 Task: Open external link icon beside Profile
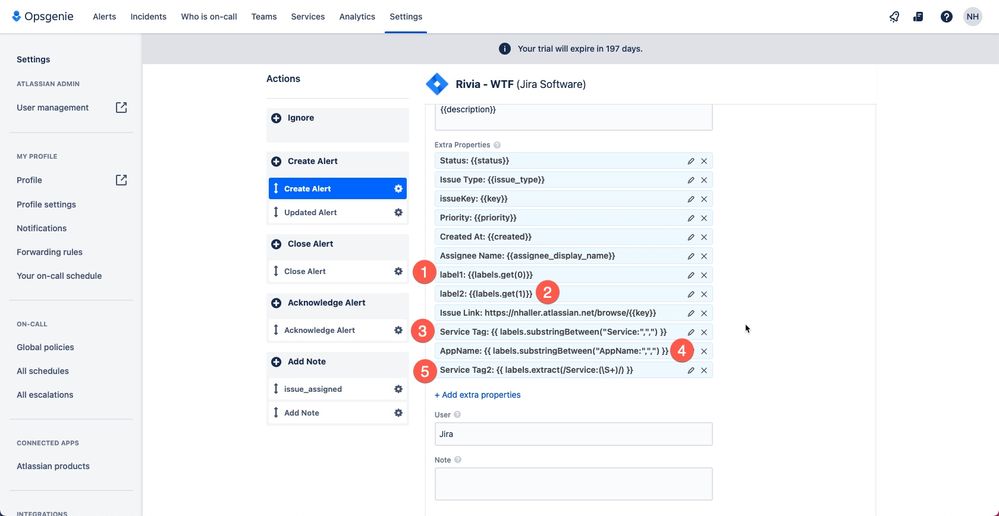click(x=121, y=180)
